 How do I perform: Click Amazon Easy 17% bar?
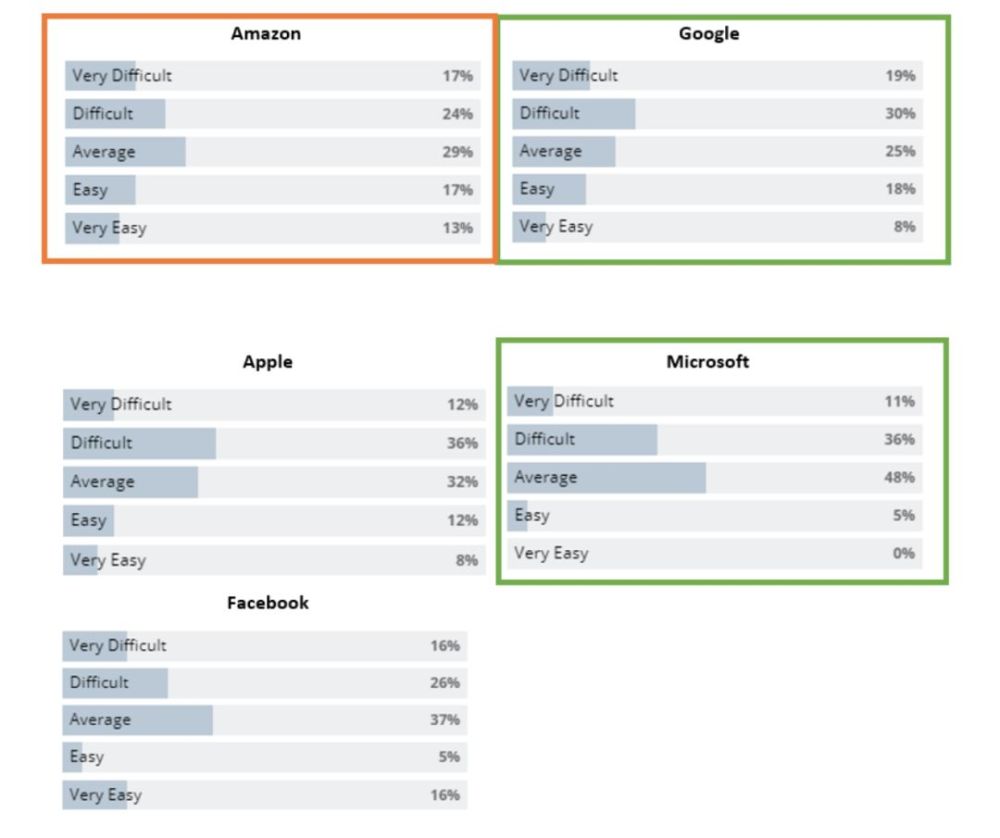pos(272,190)
